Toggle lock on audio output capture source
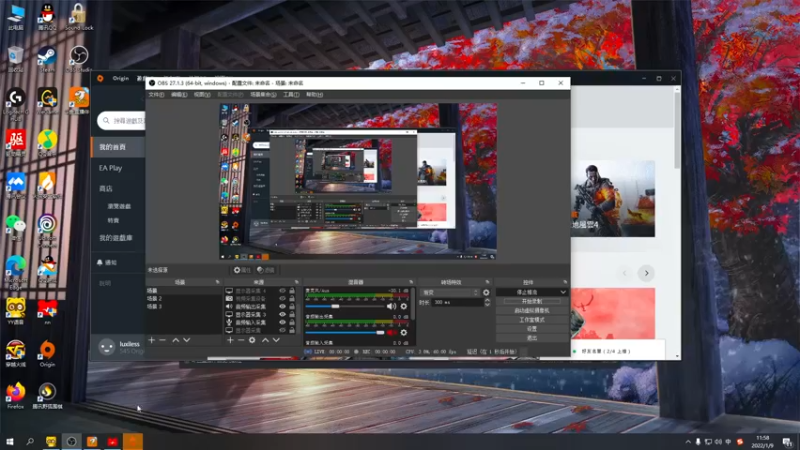 pos(292,307)
